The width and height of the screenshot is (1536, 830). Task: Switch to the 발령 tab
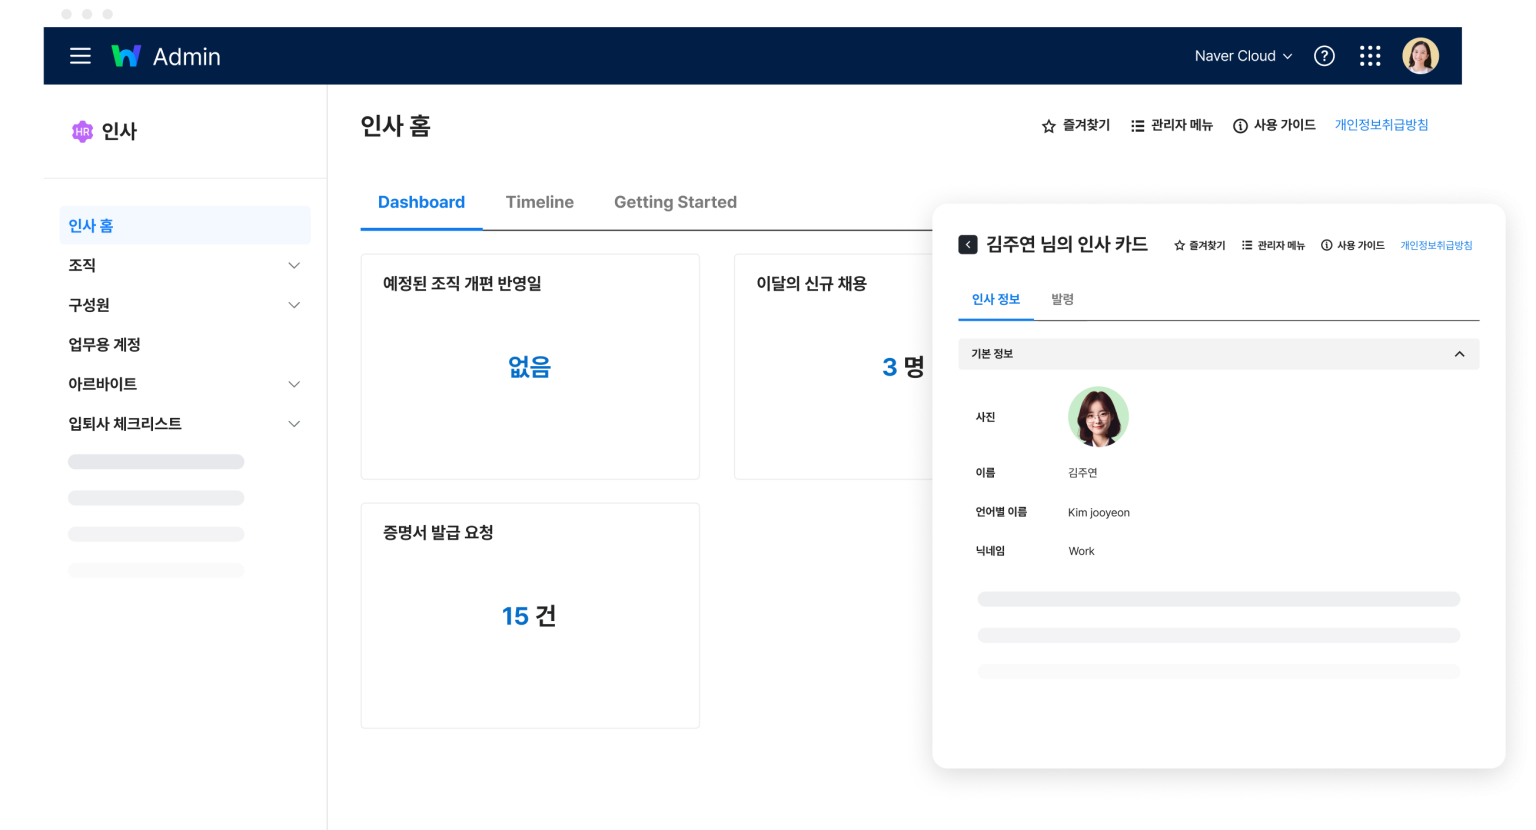coord(1062,299)
